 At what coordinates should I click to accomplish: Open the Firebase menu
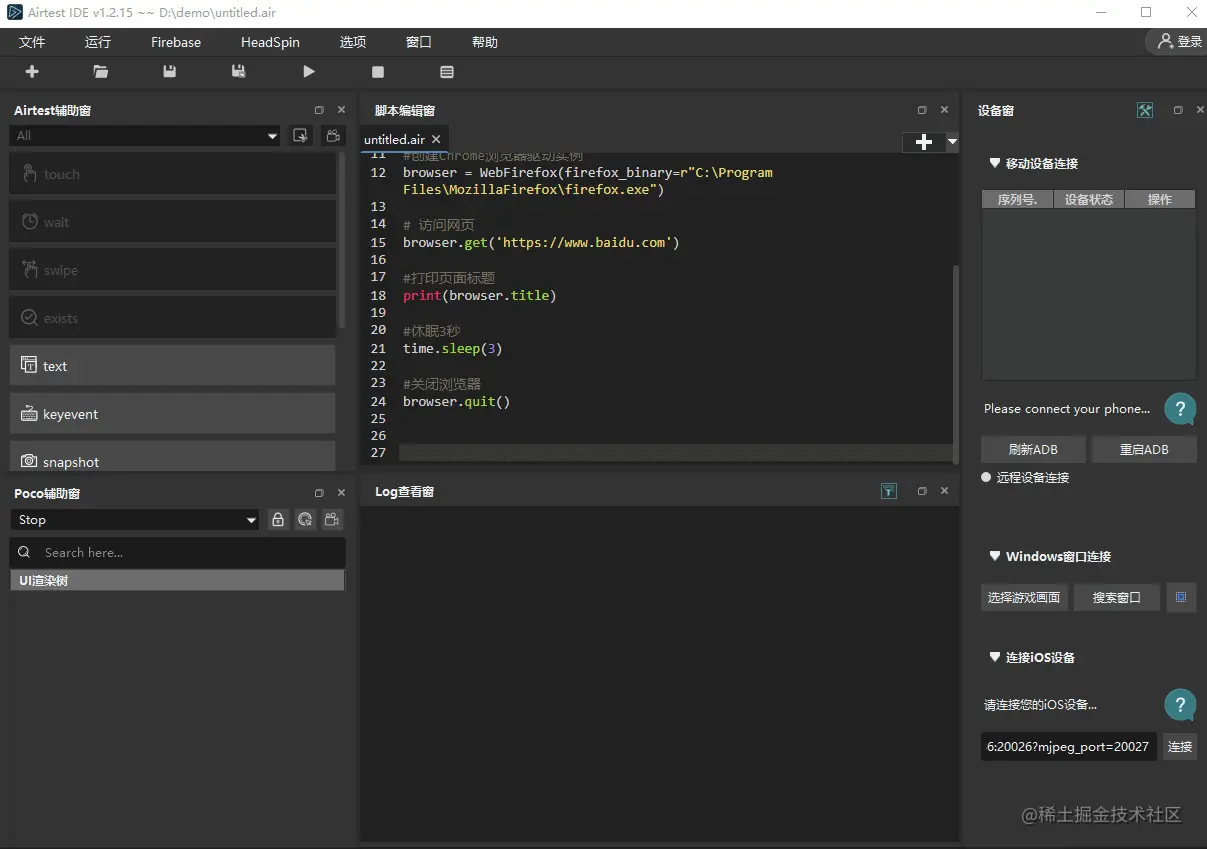click(176, 42)
